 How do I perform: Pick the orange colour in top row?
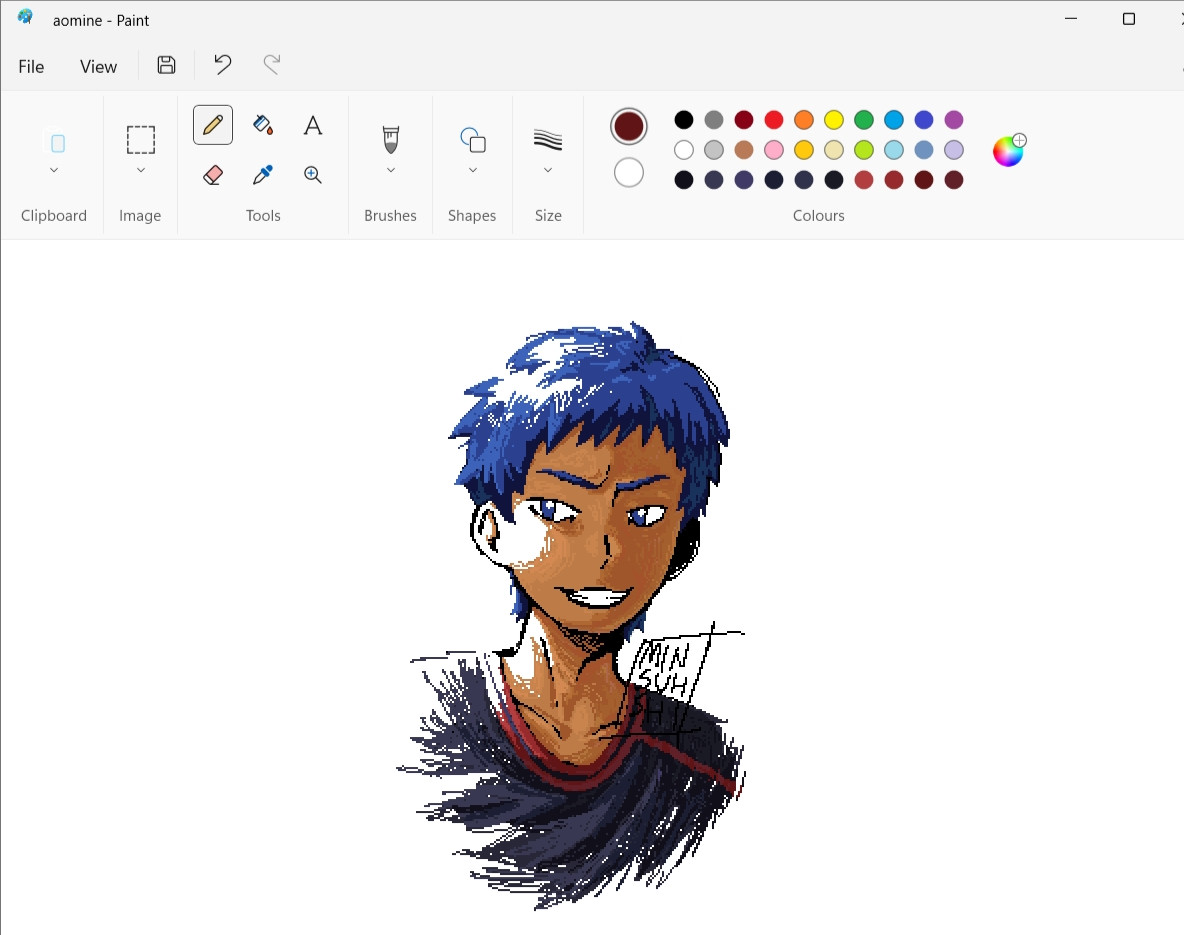[x=804, y=119]
